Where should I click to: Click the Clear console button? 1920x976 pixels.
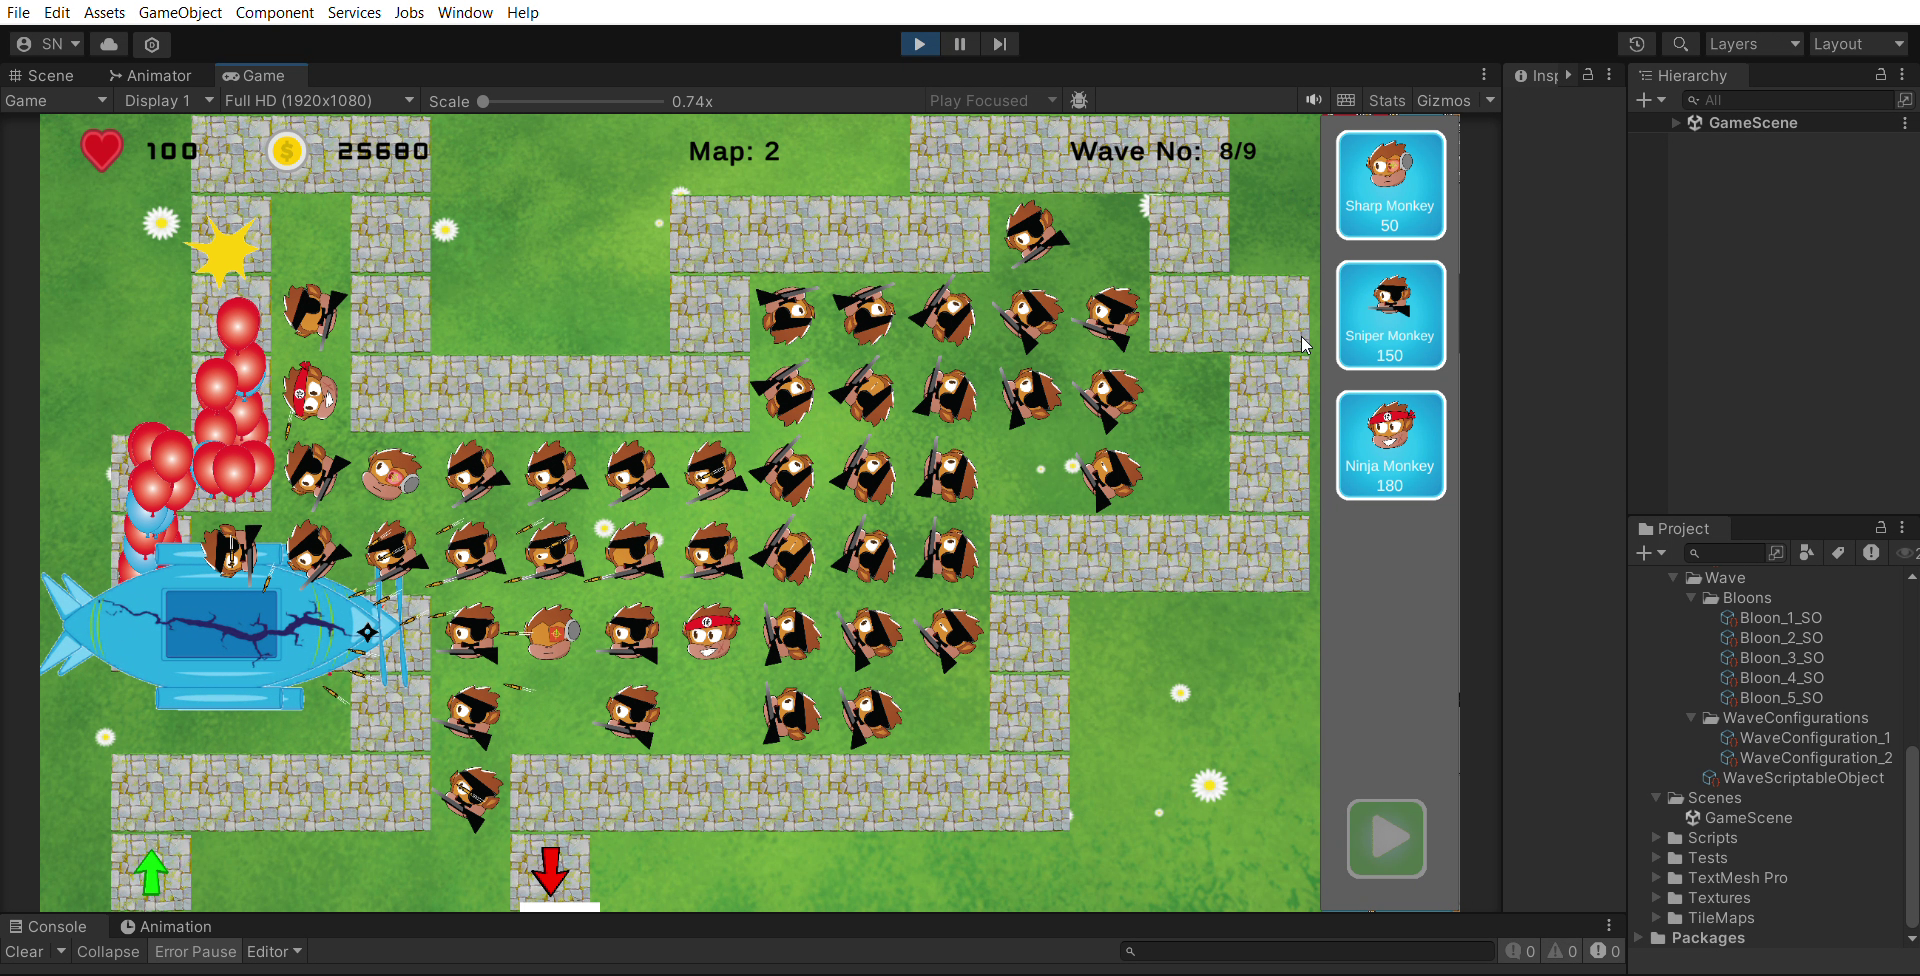pos(24,952)
